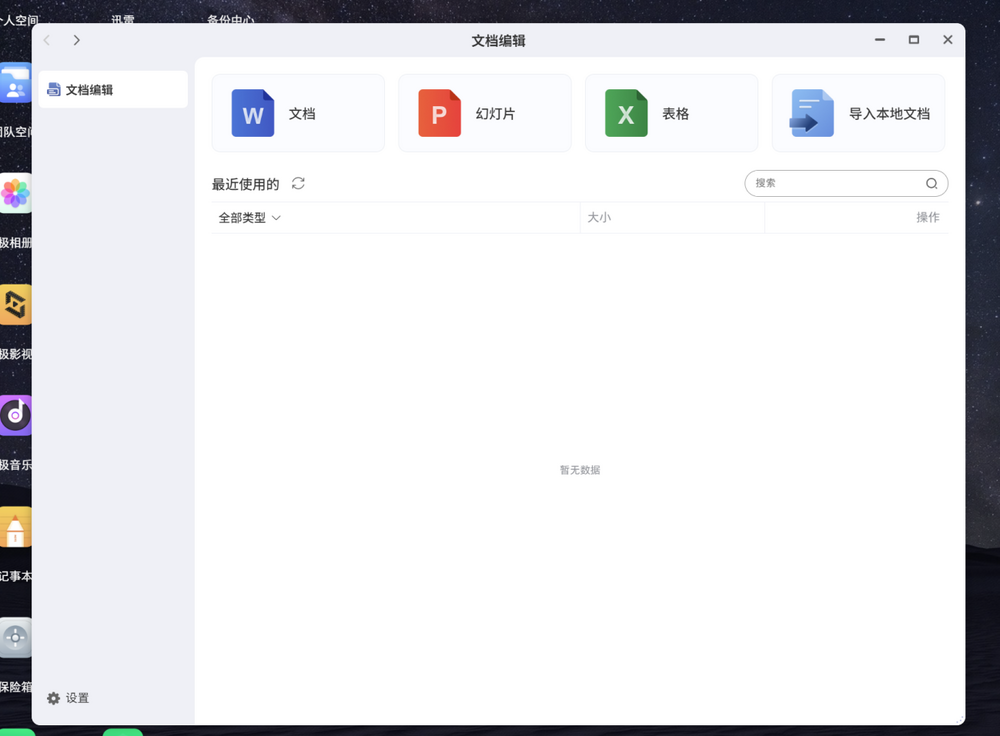The height and width of the screenshot is (736, 1000).
Task: Go back with the left arrow
Action: 47,40
